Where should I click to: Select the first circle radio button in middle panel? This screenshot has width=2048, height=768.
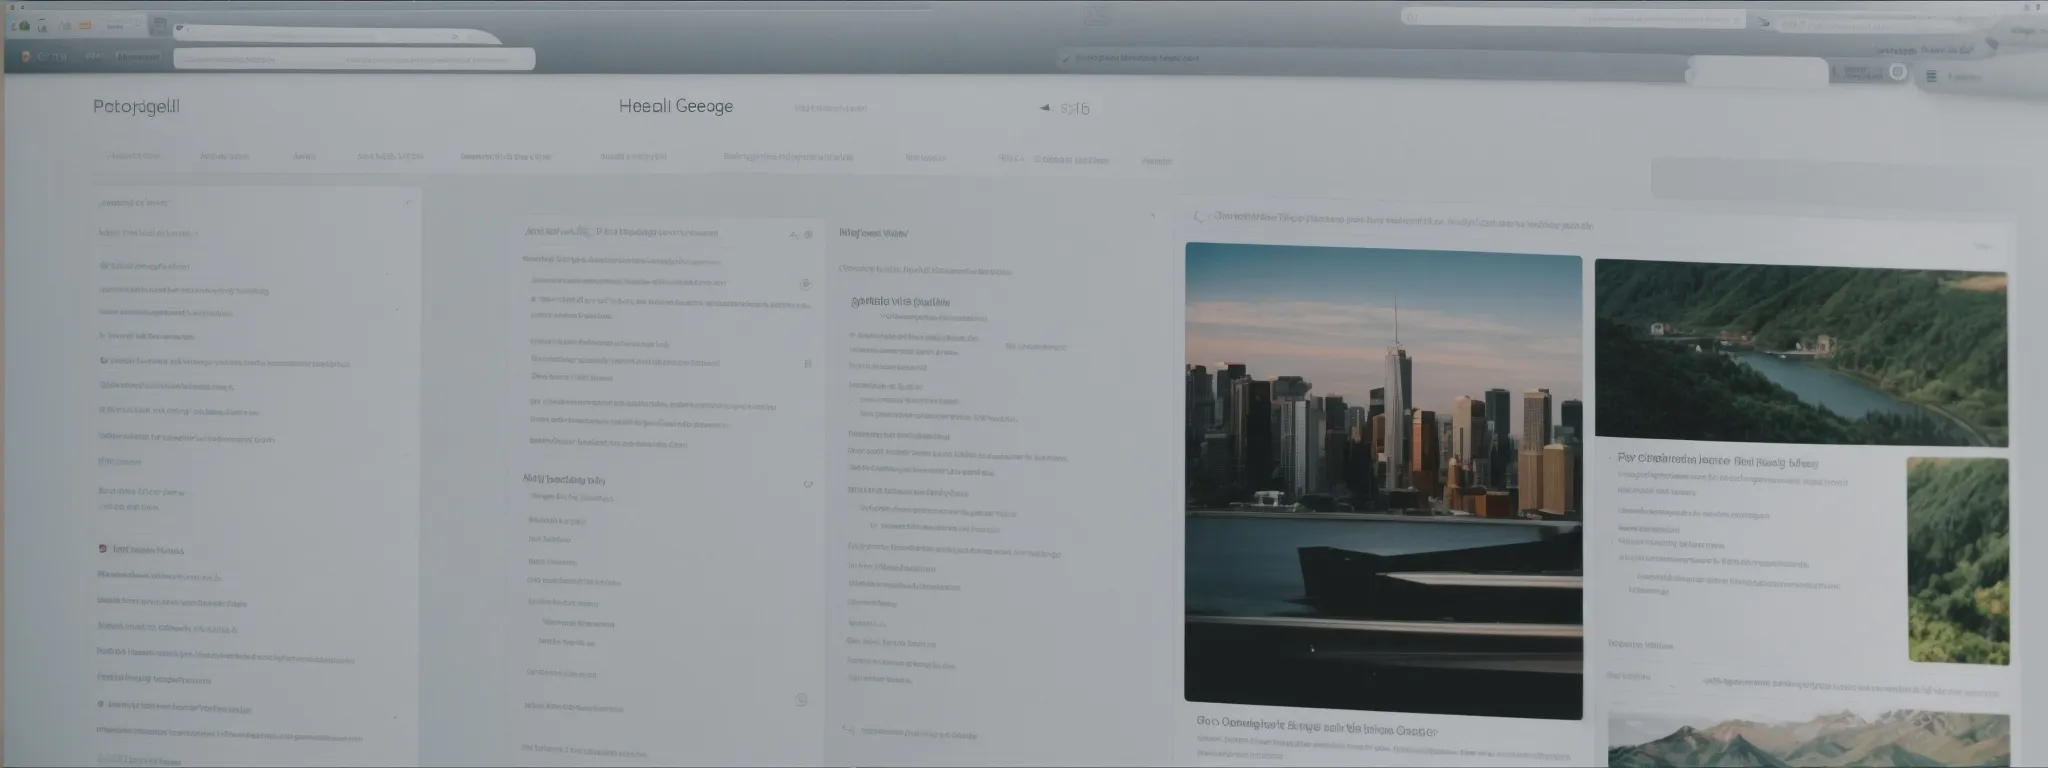[805, 284]
